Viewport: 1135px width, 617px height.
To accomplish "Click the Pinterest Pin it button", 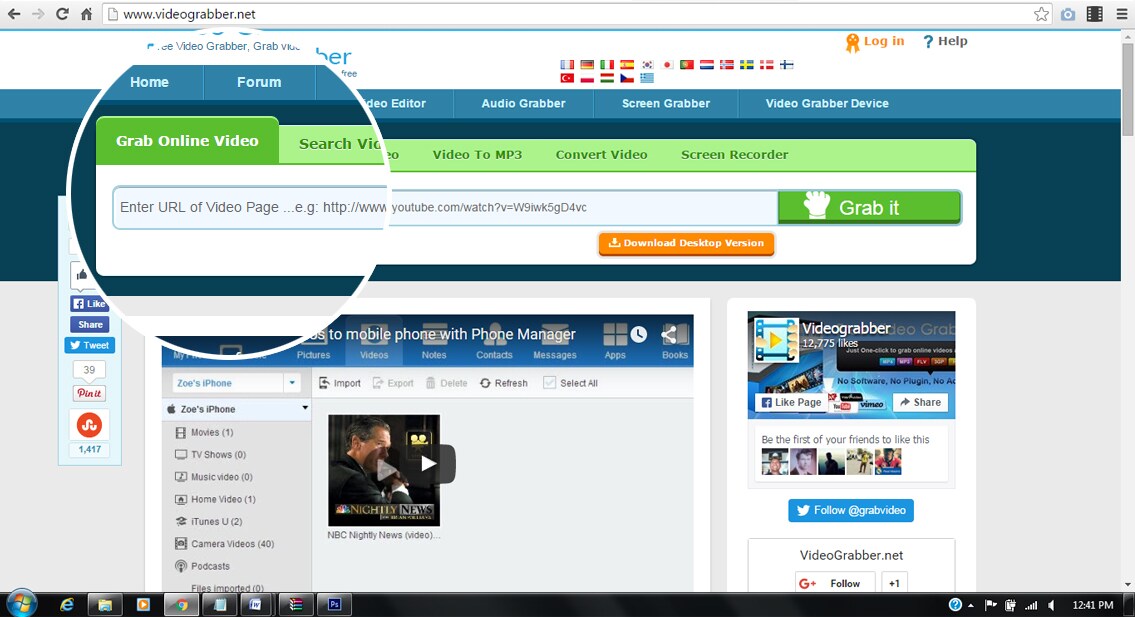I will tap(90, 393).
